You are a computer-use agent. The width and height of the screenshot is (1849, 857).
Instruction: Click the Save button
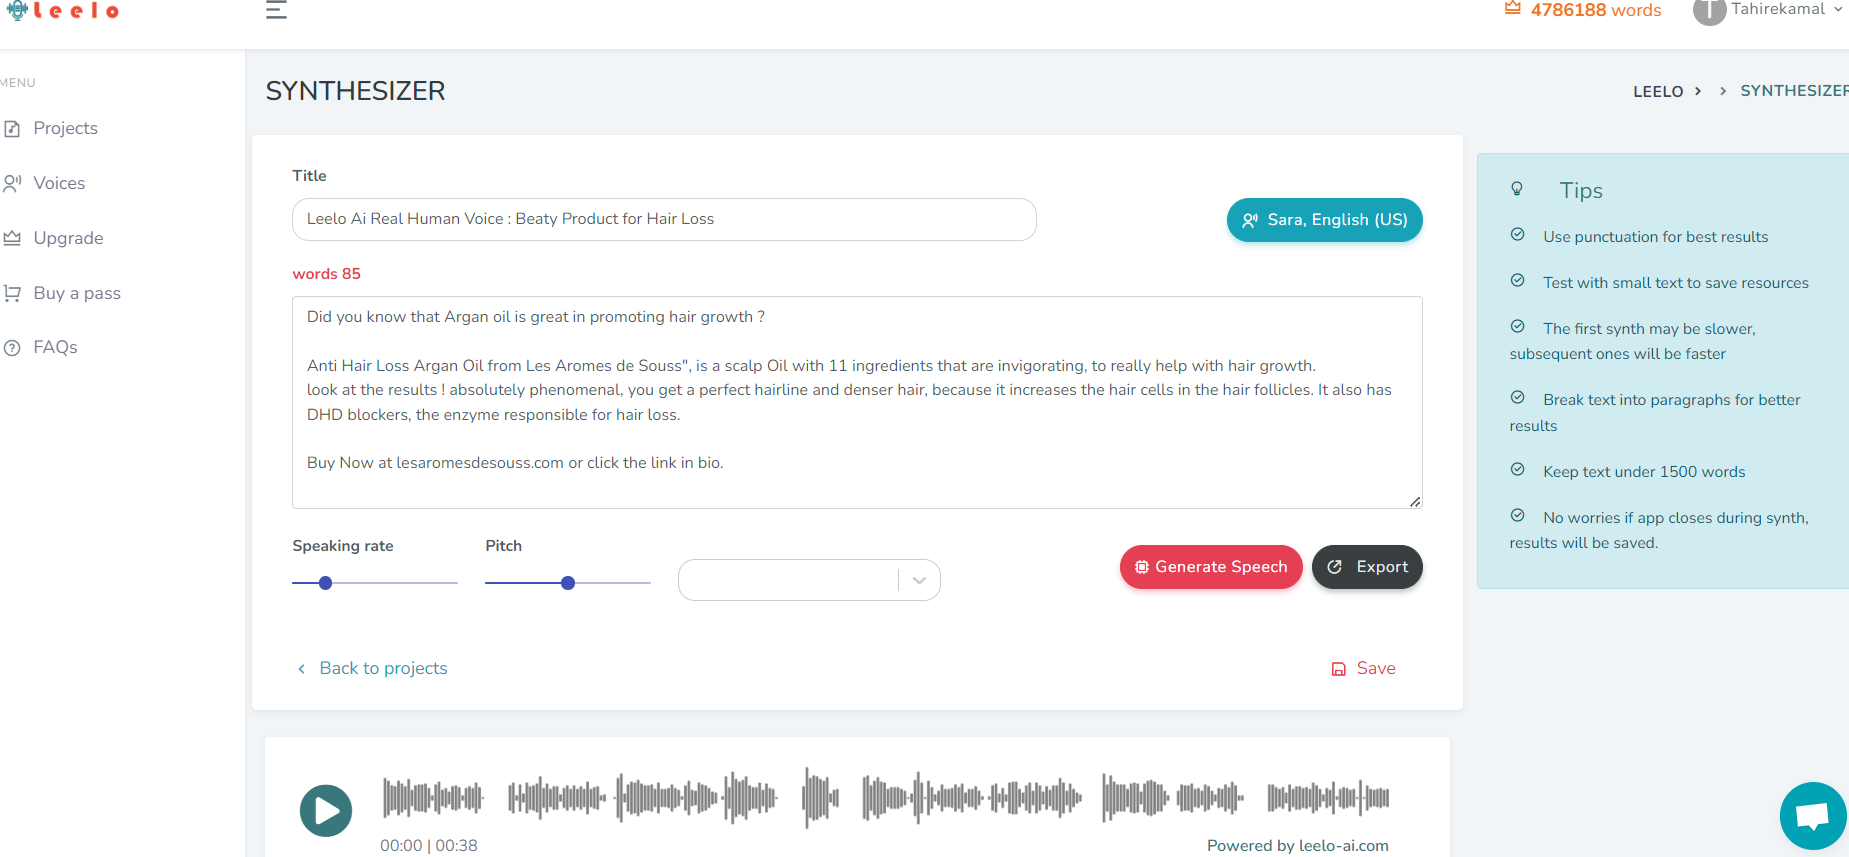coord(1363,668)
